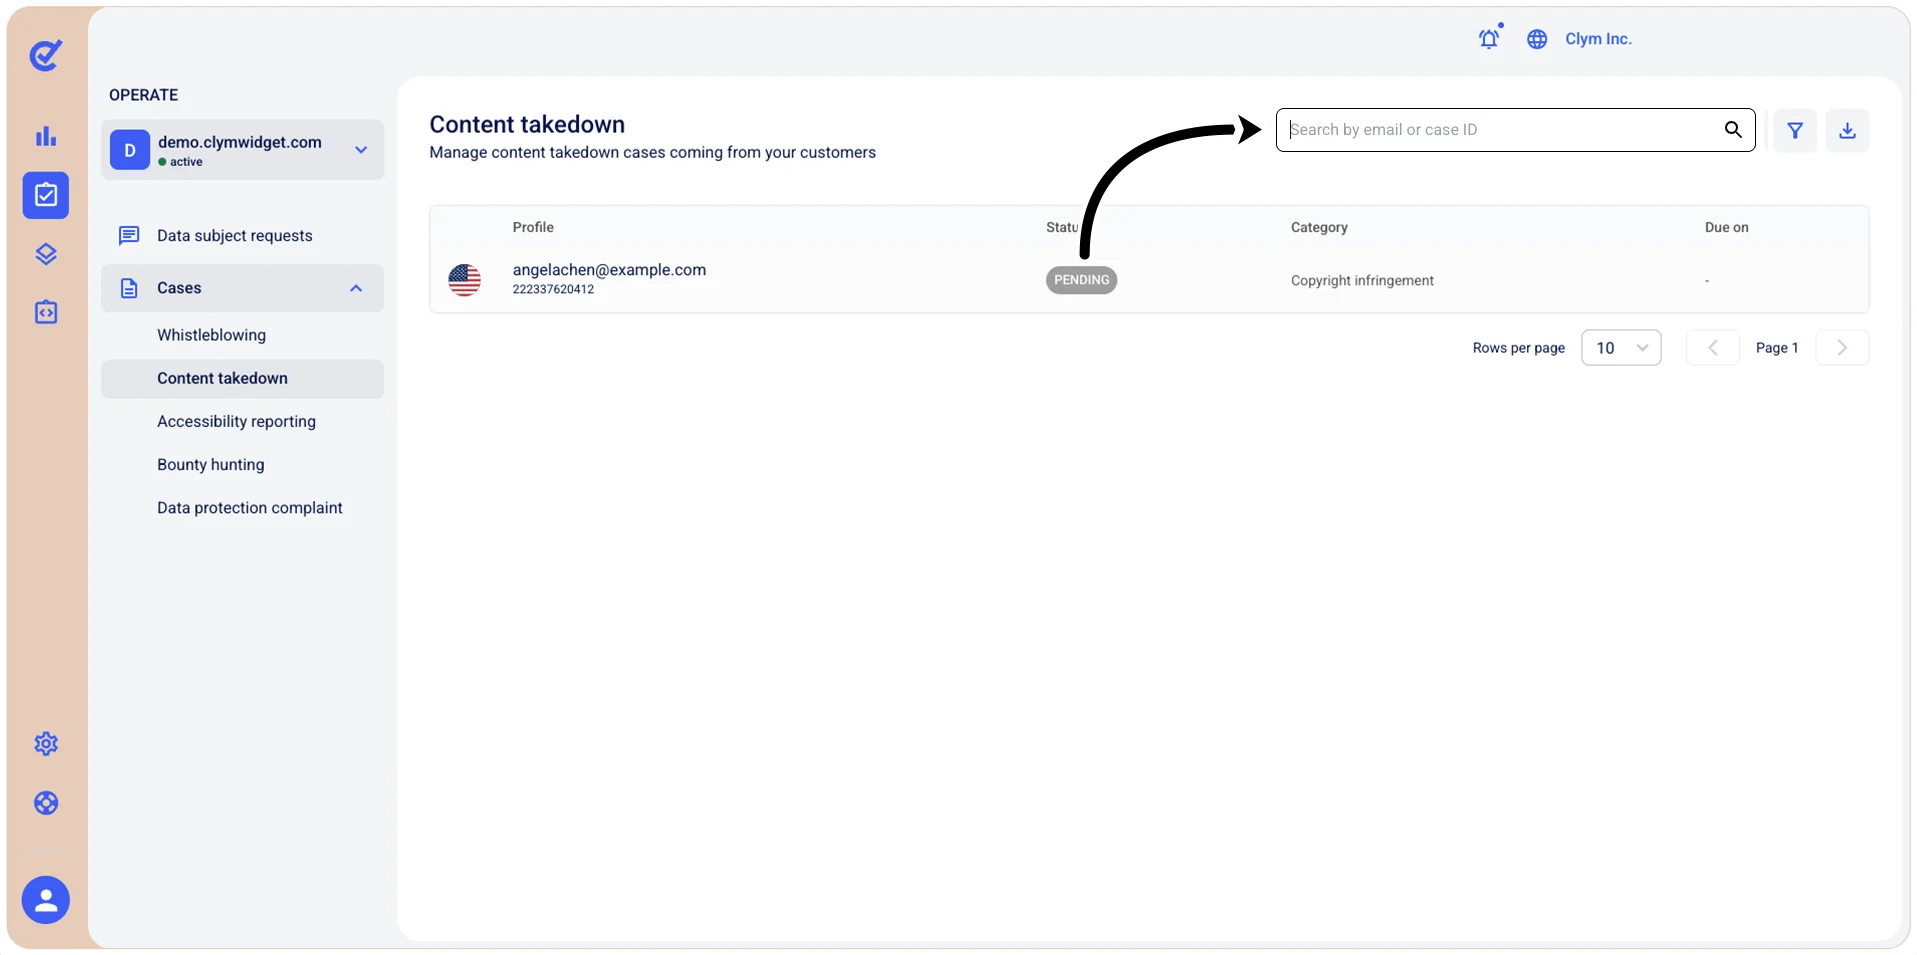Click the PENDING status badge

[x=1081, y=280]
